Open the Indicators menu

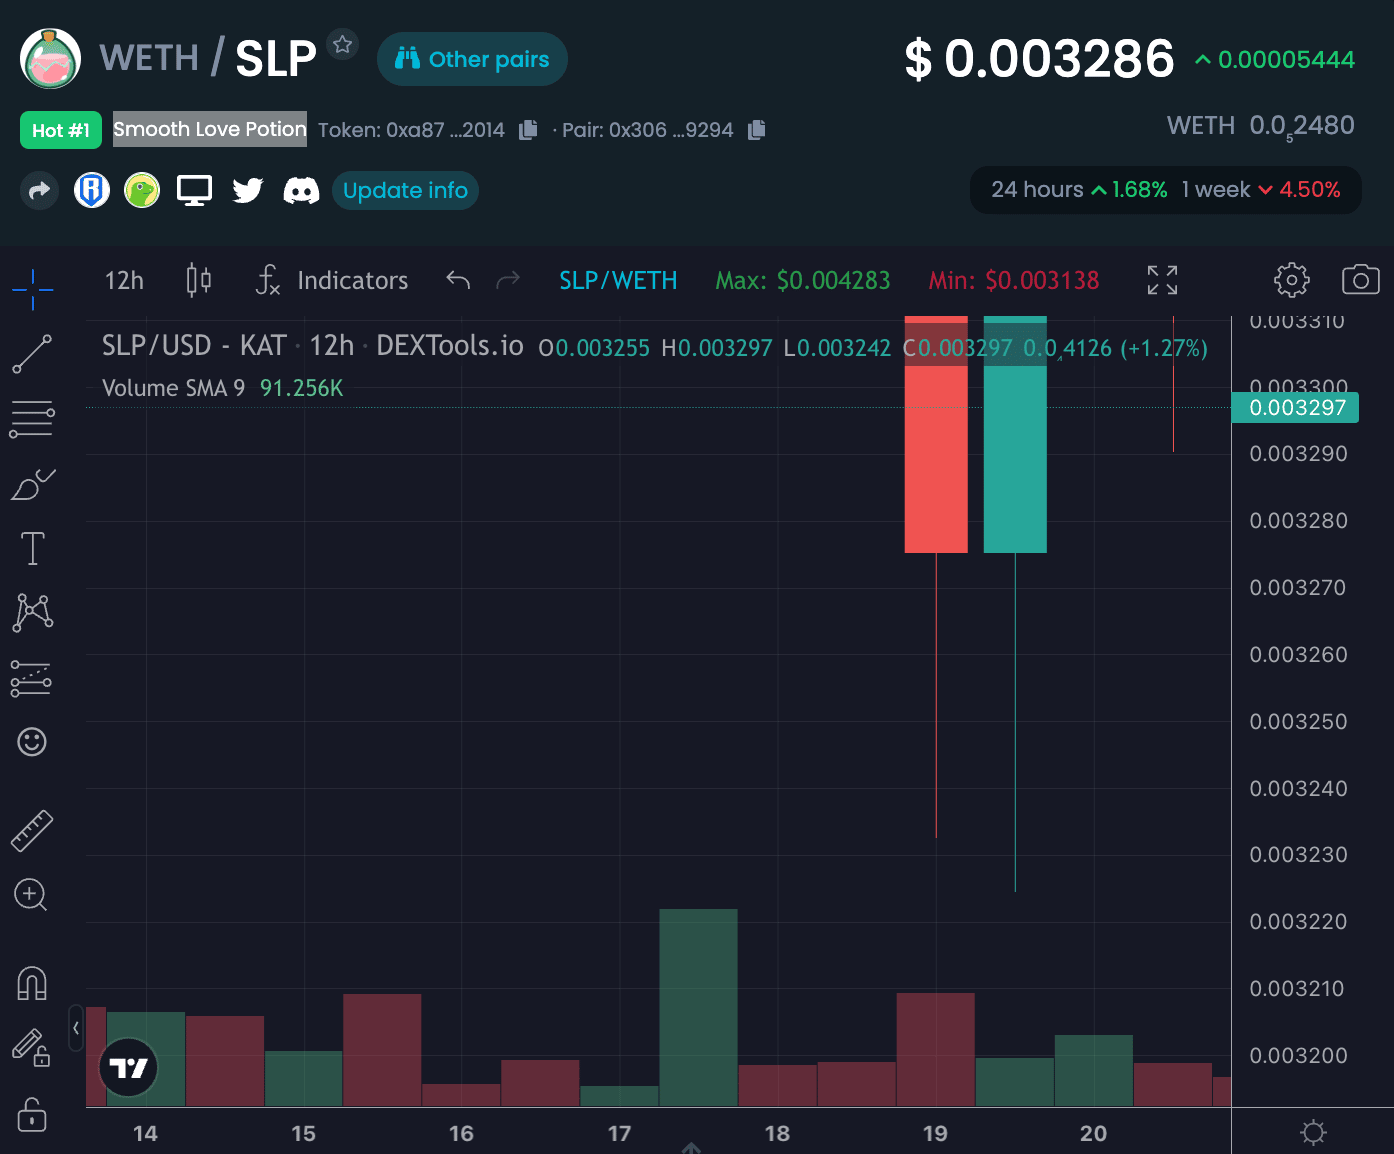pos(333,280)
